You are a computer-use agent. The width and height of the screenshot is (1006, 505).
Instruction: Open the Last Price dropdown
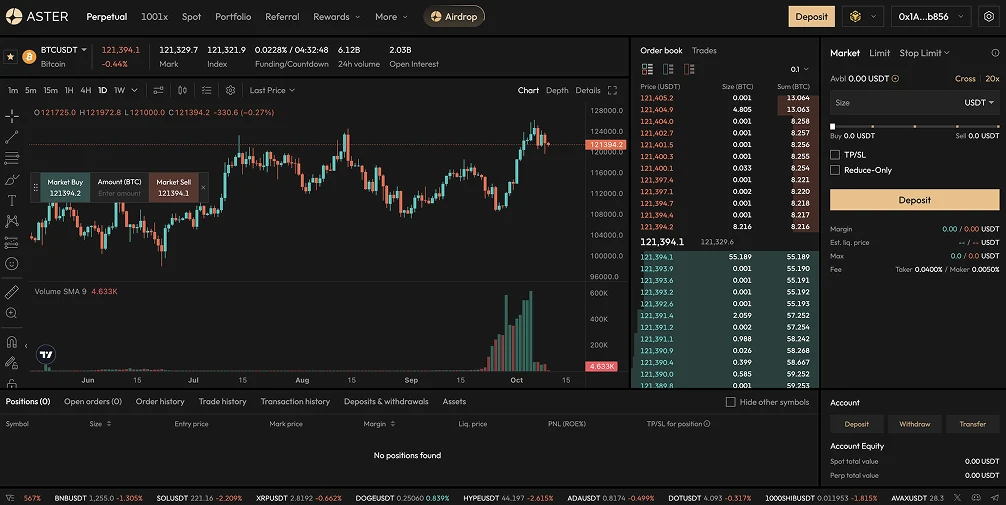272,90
